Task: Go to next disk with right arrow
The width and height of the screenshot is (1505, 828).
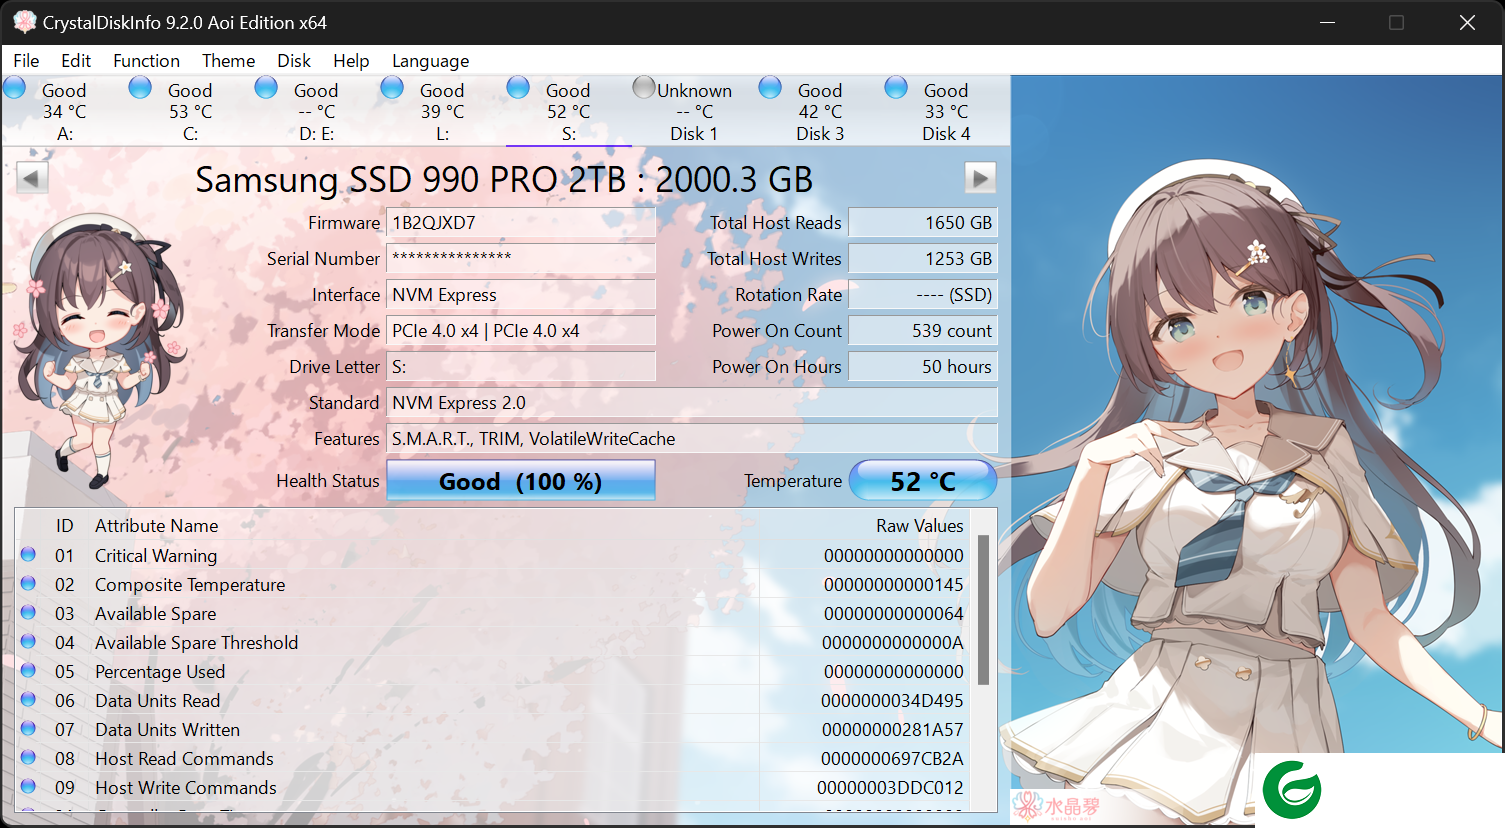Action: pyautogui.click(x=980, y=178)
